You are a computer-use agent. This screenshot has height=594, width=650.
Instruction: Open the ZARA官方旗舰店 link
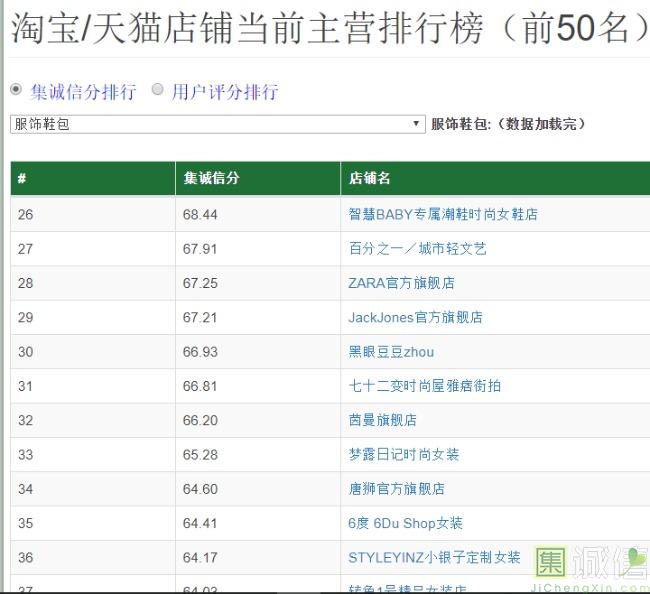[x=401, y=283]
